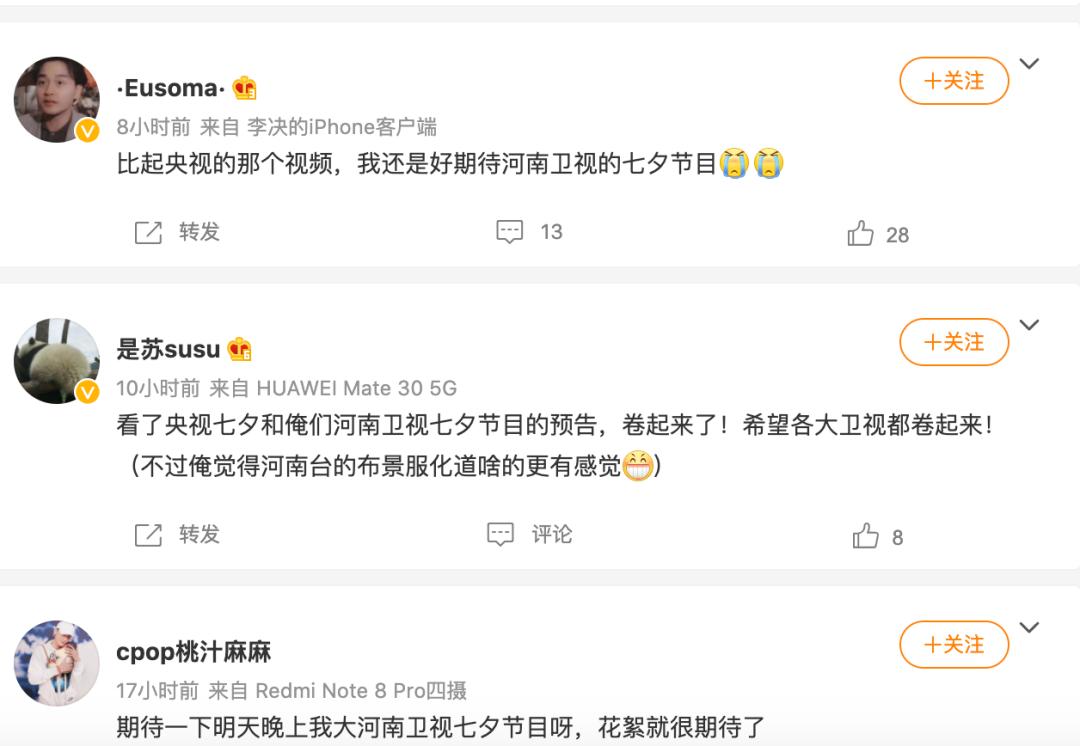This screenshot has height=746, width=1080.
Task: Open the ·Eusoma· username link
Action: click(170, 88)
